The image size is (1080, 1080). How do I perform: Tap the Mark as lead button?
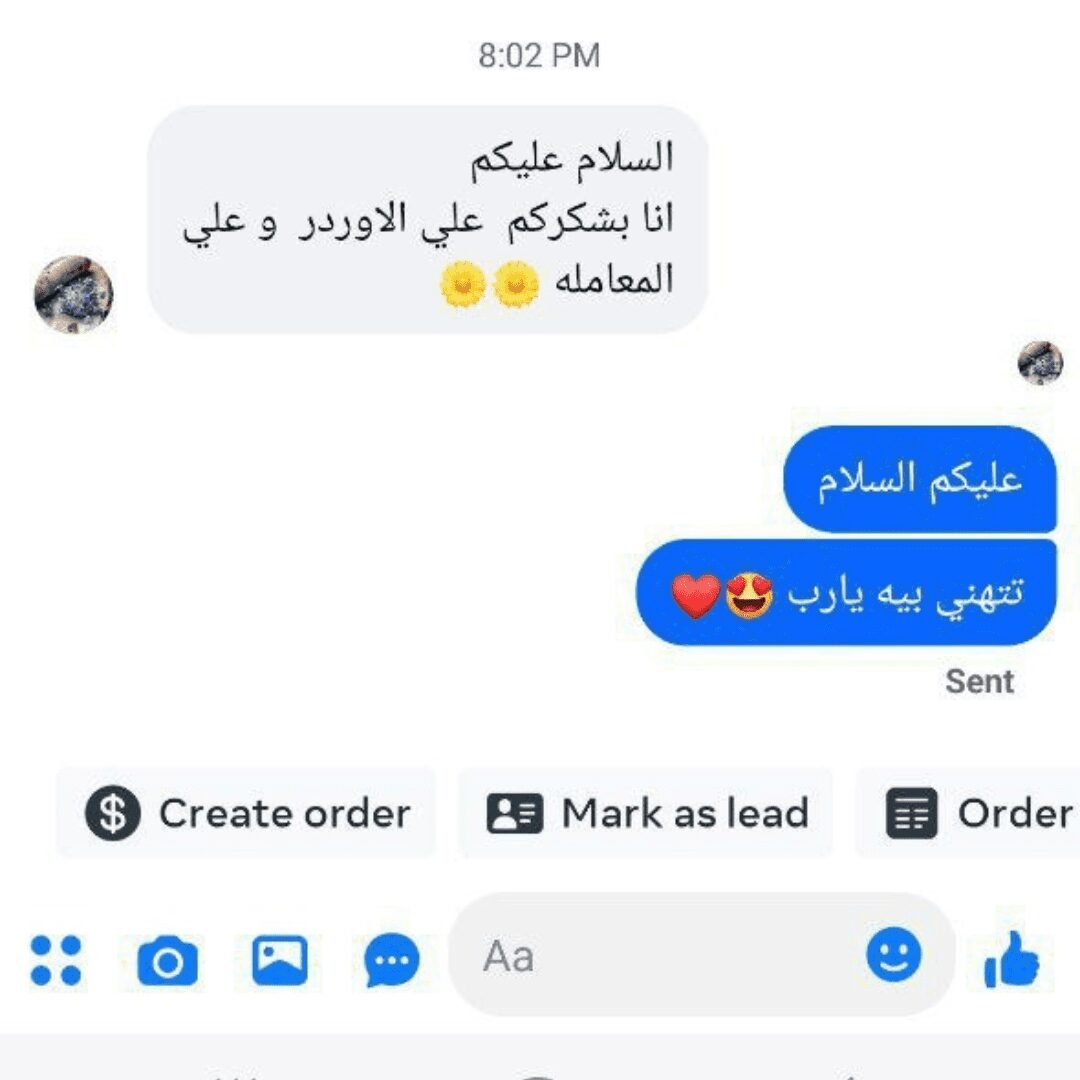[x=645, y=813]
